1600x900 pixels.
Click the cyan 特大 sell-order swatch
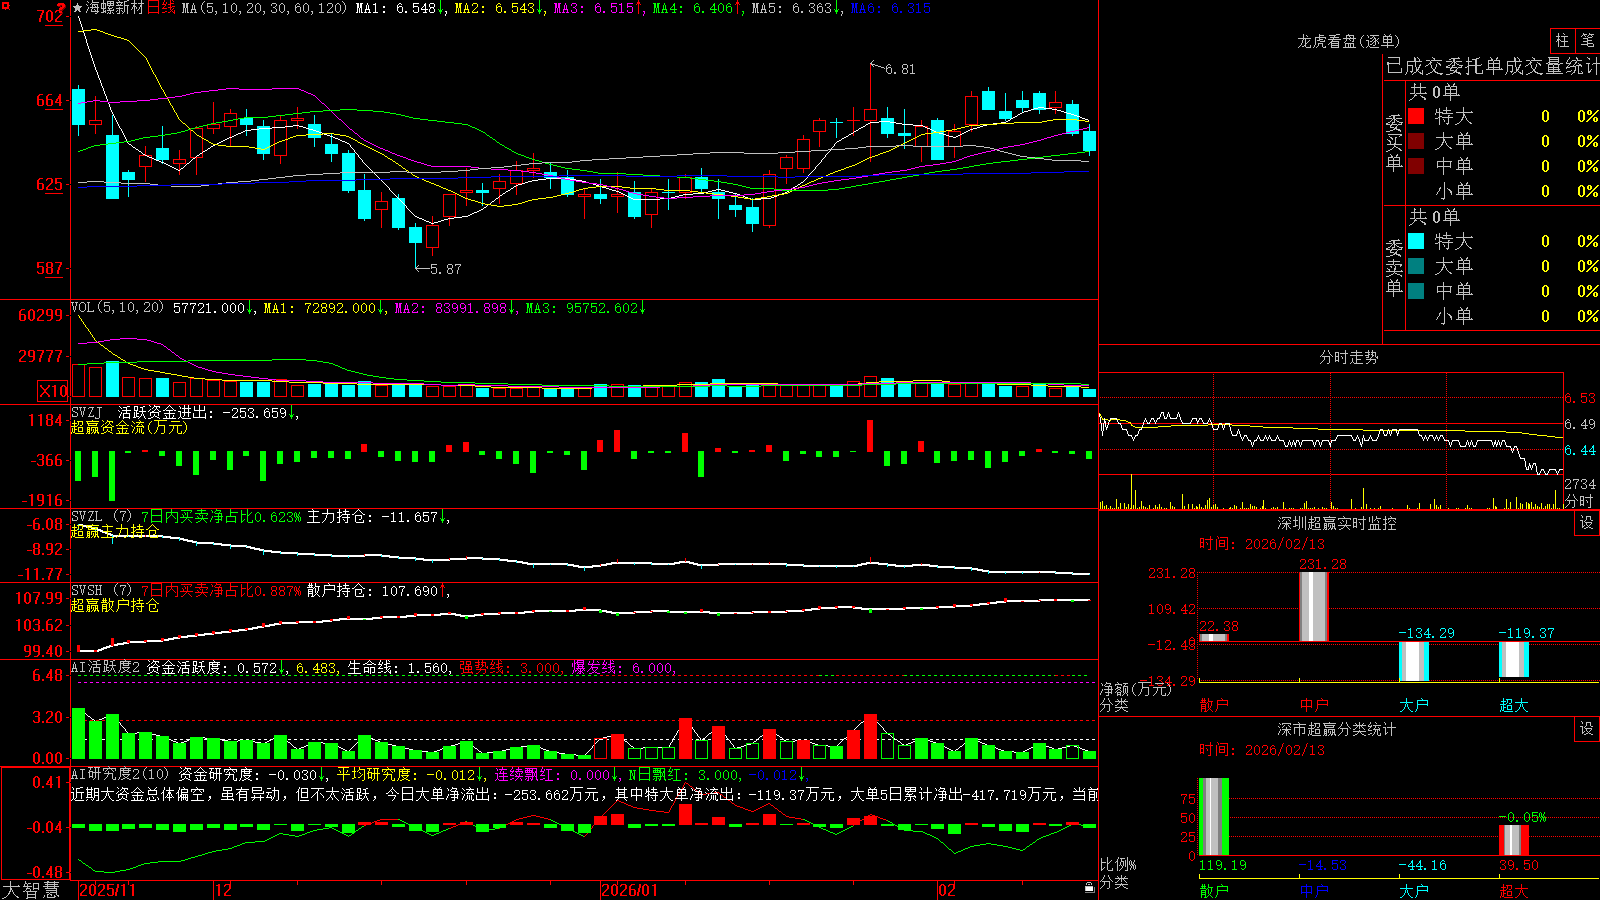[x=1416, y=241]
